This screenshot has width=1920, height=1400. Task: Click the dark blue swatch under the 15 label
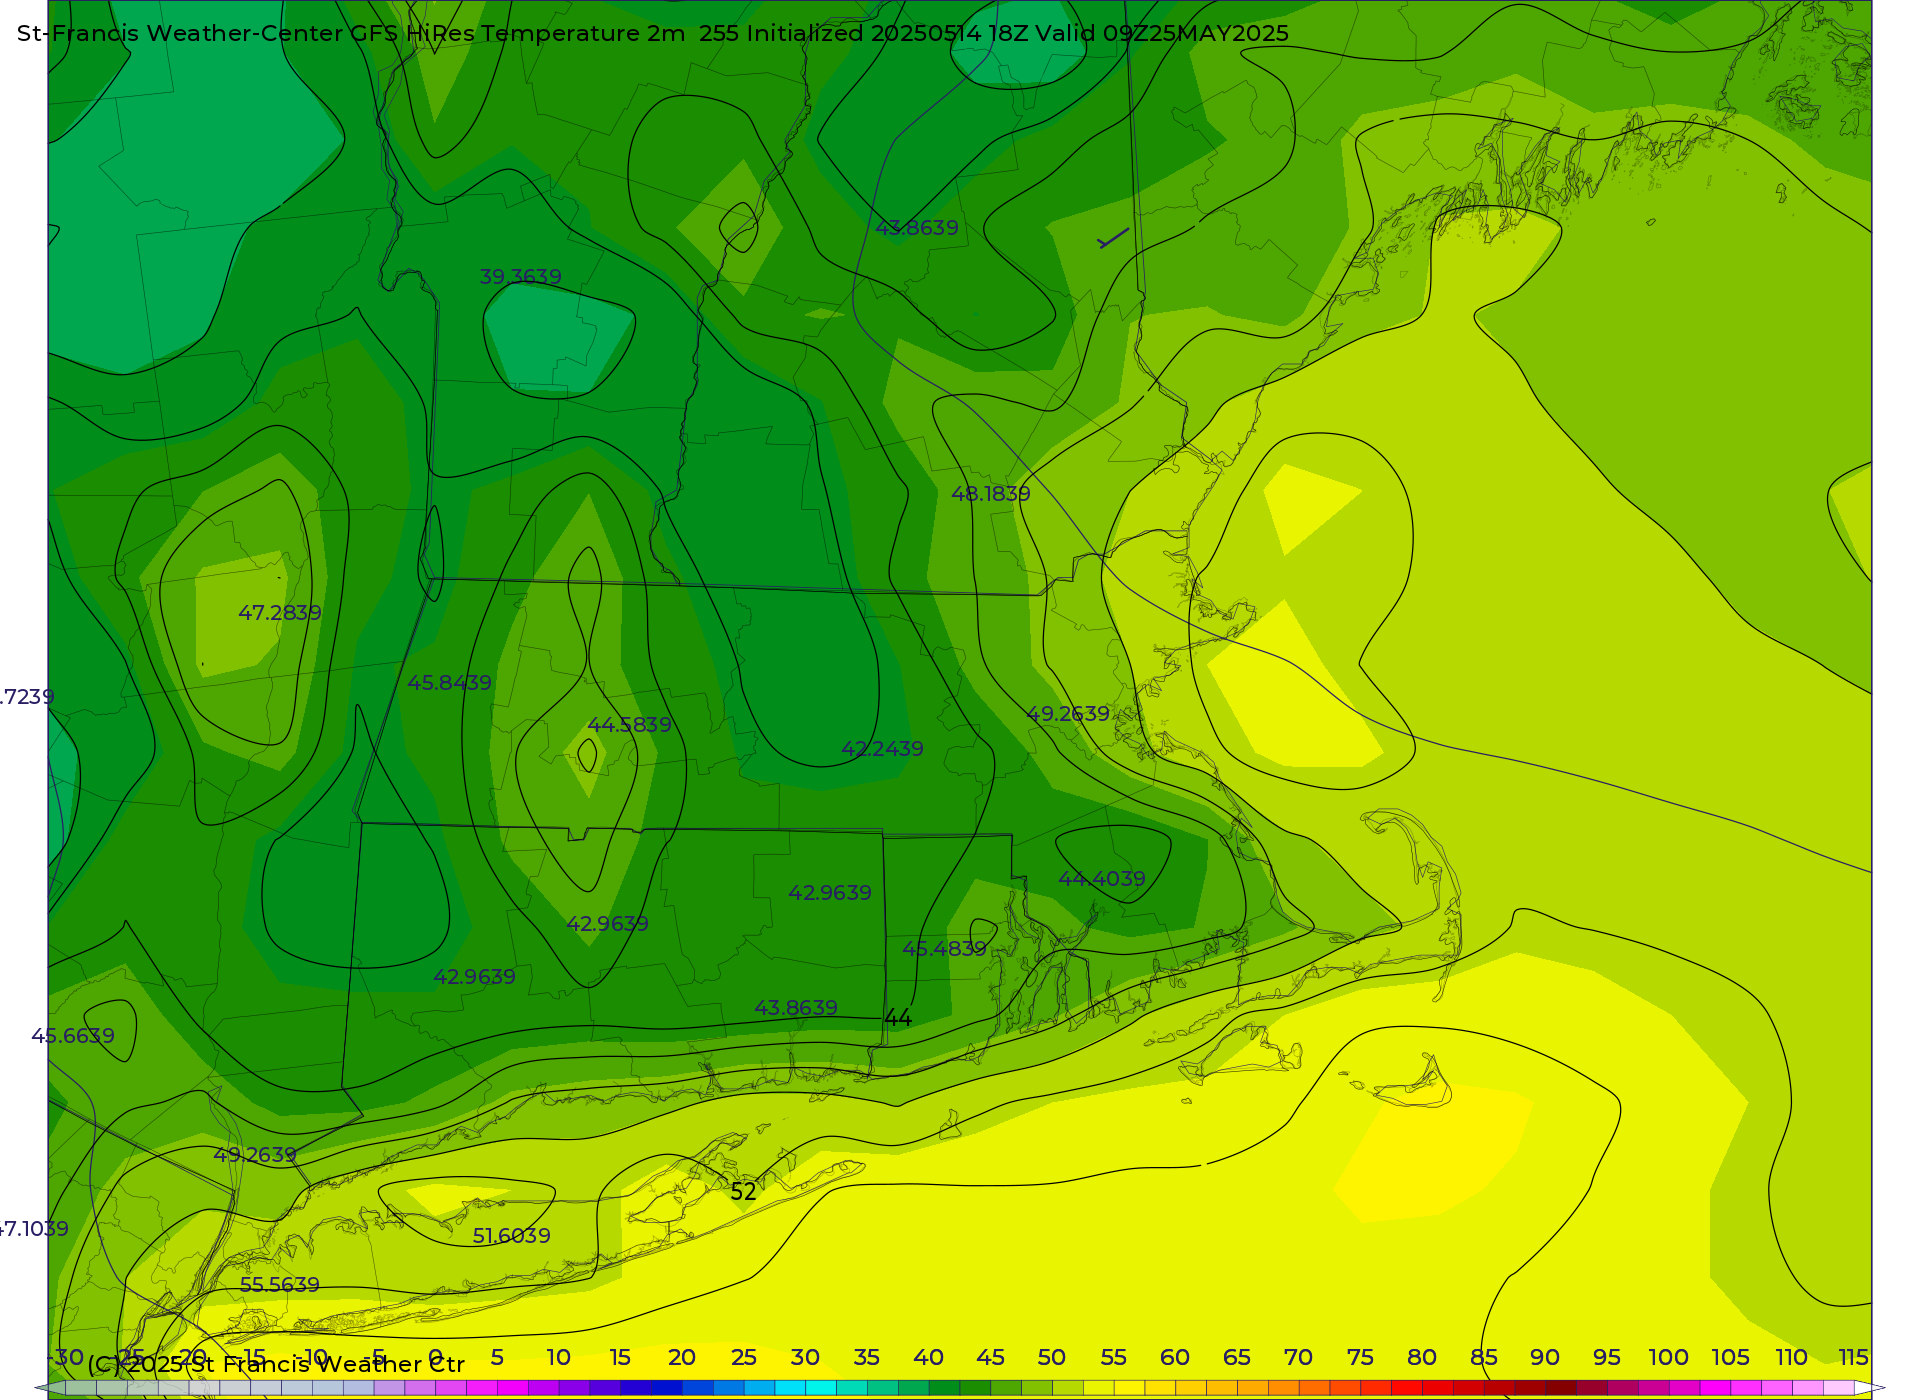point(635,1388)
